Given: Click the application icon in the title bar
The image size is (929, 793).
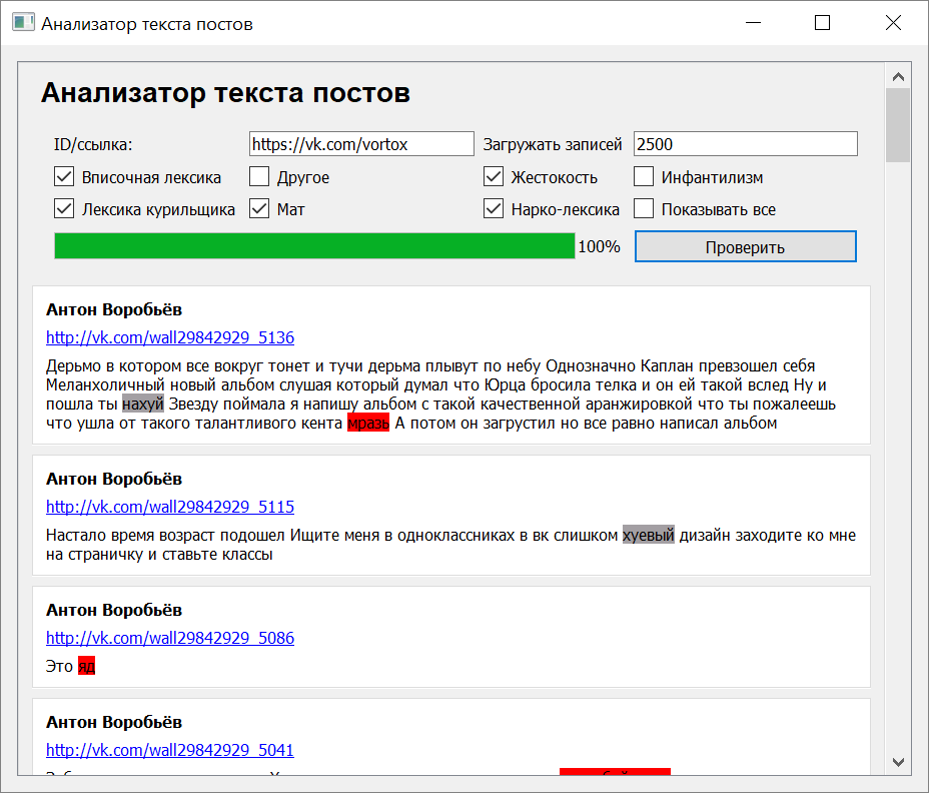Looking at the screenshot, I should point(22,23).
